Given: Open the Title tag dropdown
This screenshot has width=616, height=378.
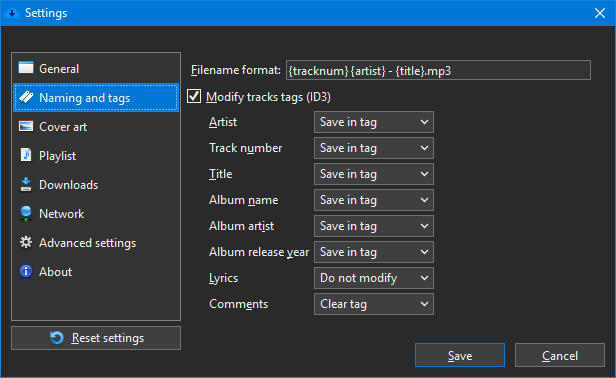Looking at the screenshot, I should point(374,174).
